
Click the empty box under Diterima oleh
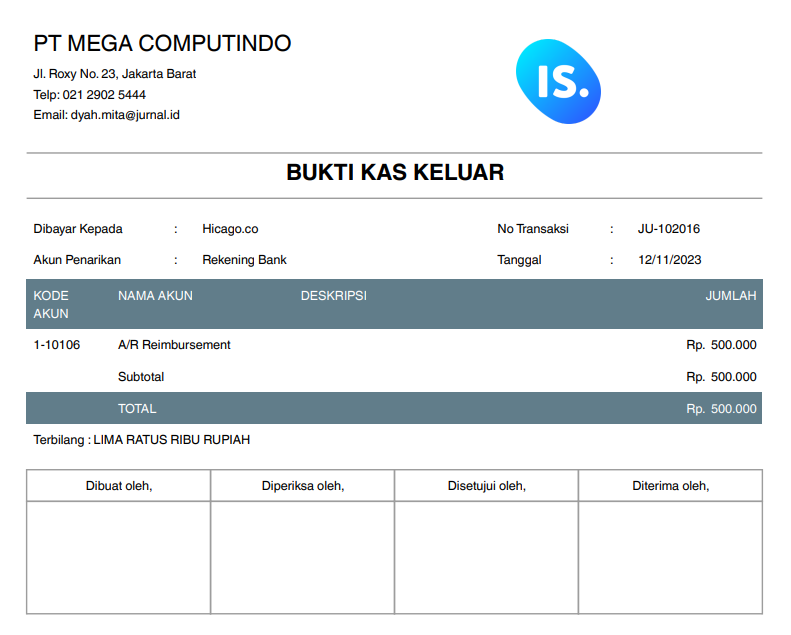pyautogui.click(x=670, y=557)
